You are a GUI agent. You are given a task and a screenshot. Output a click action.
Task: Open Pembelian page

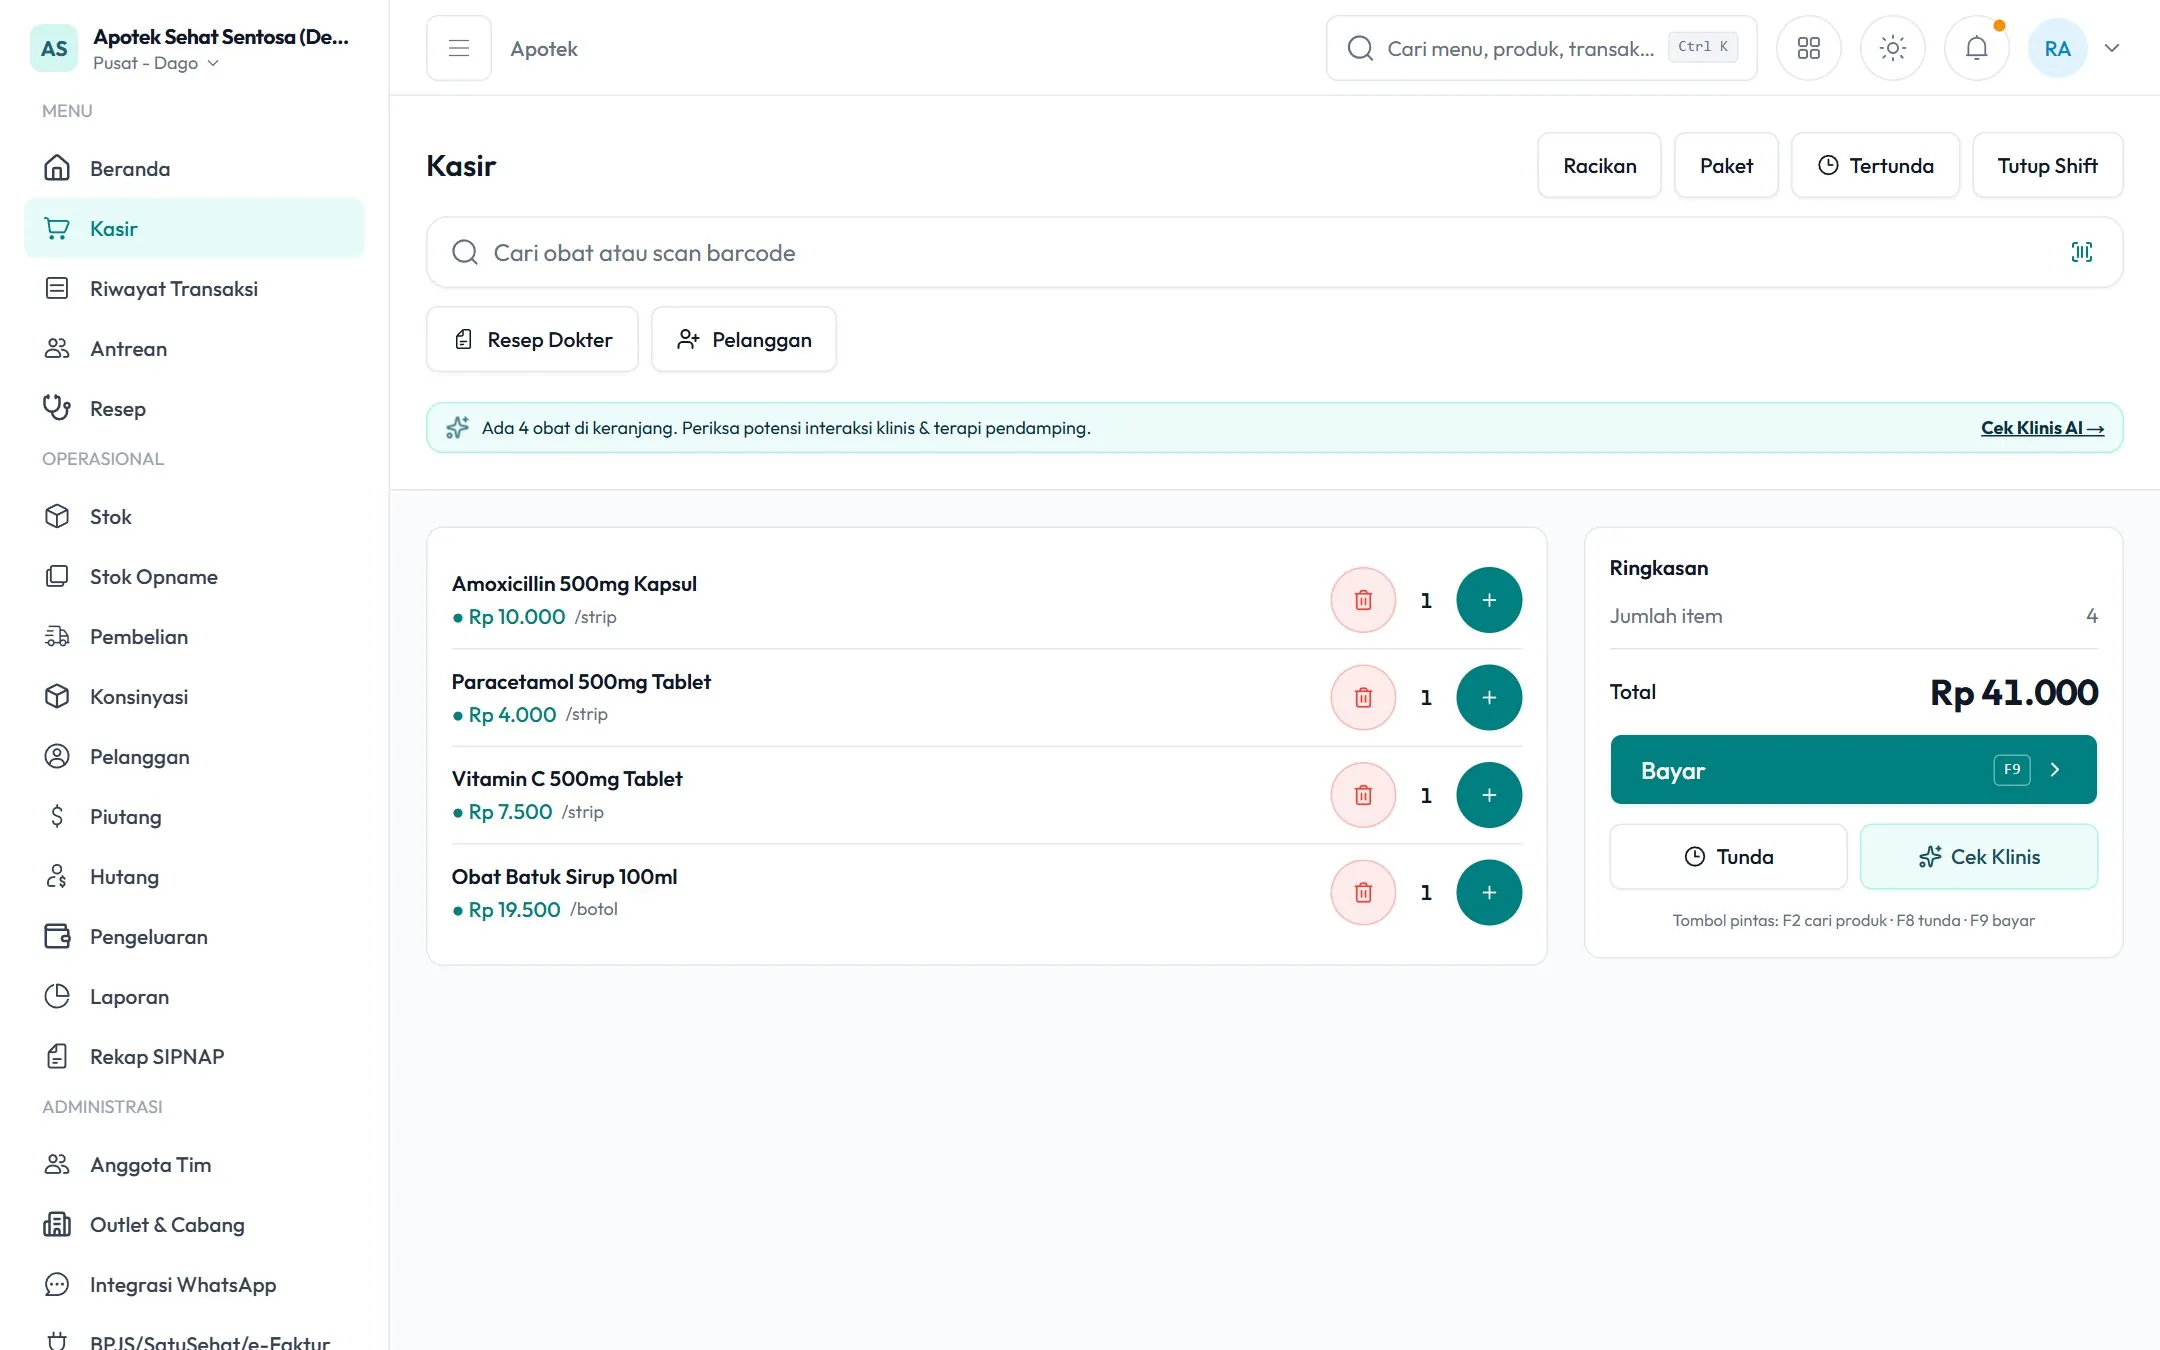point(194,636)
